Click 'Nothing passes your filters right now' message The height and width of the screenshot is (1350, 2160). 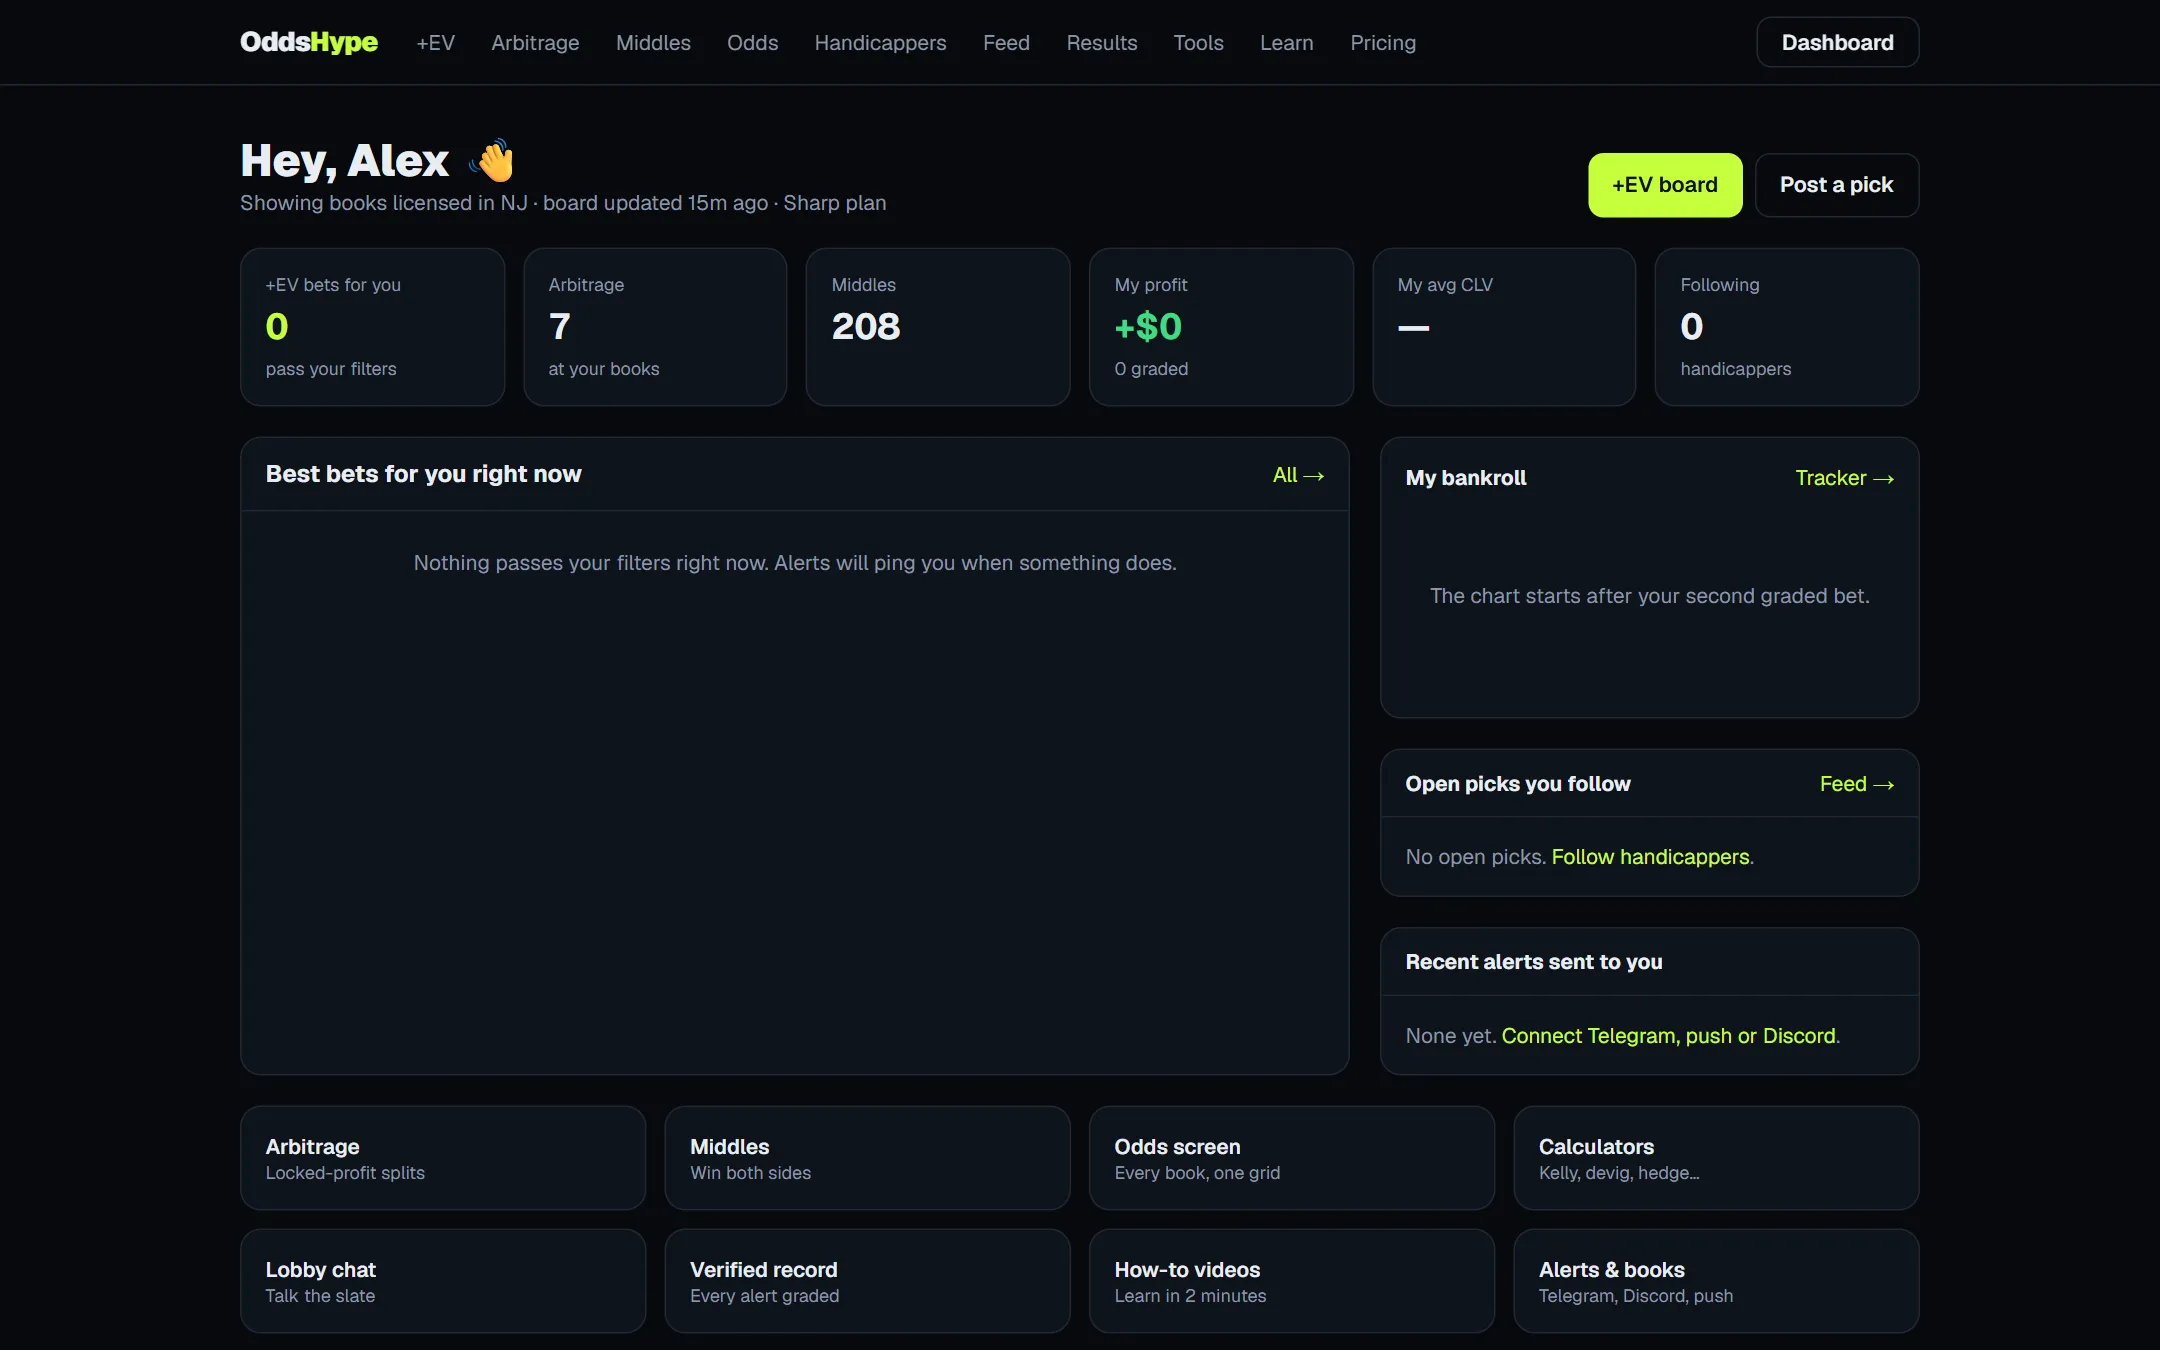[x=795, y=563]
